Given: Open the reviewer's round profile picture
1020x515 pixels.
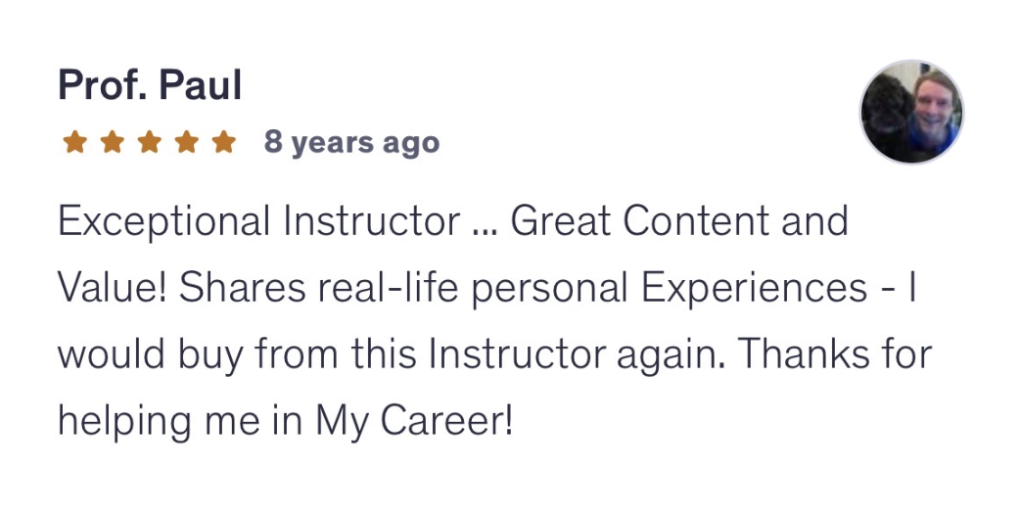Looking at the screenshot, I should click(911, 112).
